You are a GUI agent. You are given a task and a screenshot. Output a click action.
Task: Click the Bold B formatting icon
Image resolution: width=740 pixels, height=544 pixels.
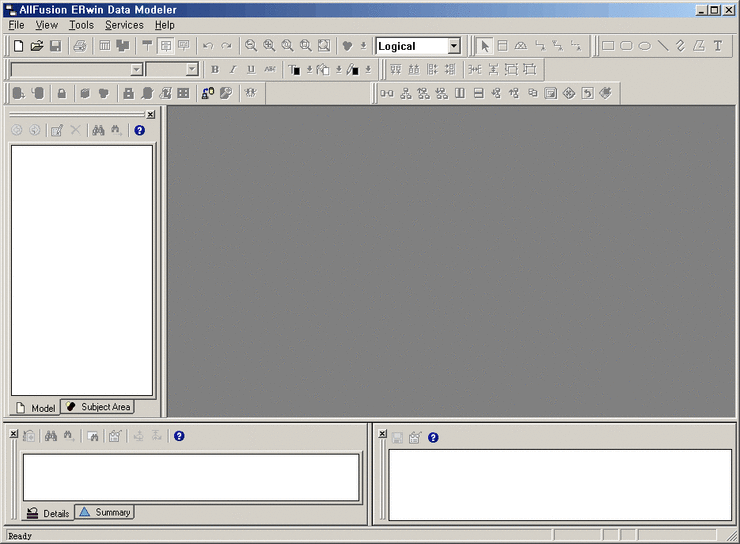(x=215, y=70)
